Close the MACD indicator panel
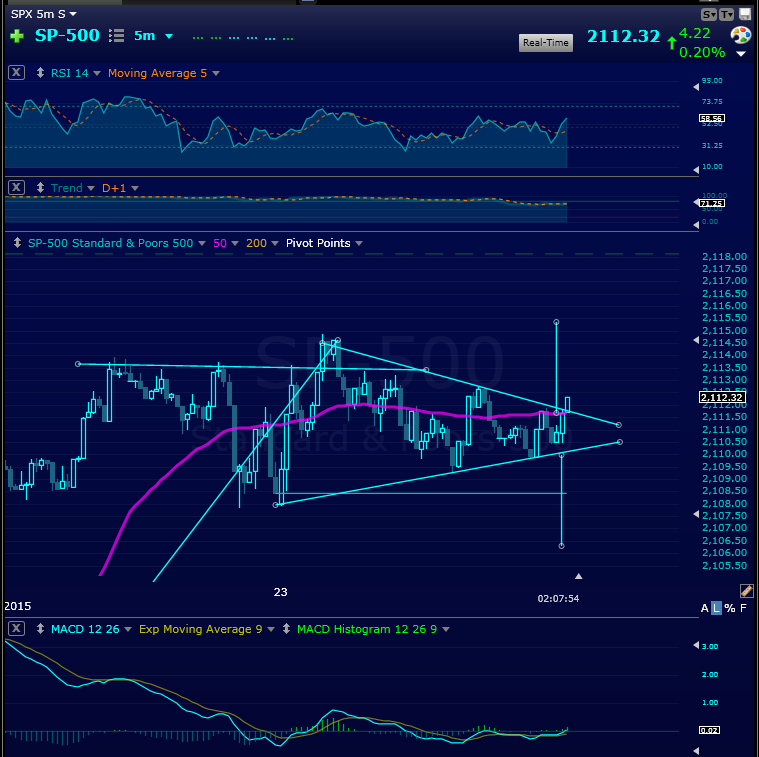 (x=16, y=628)
